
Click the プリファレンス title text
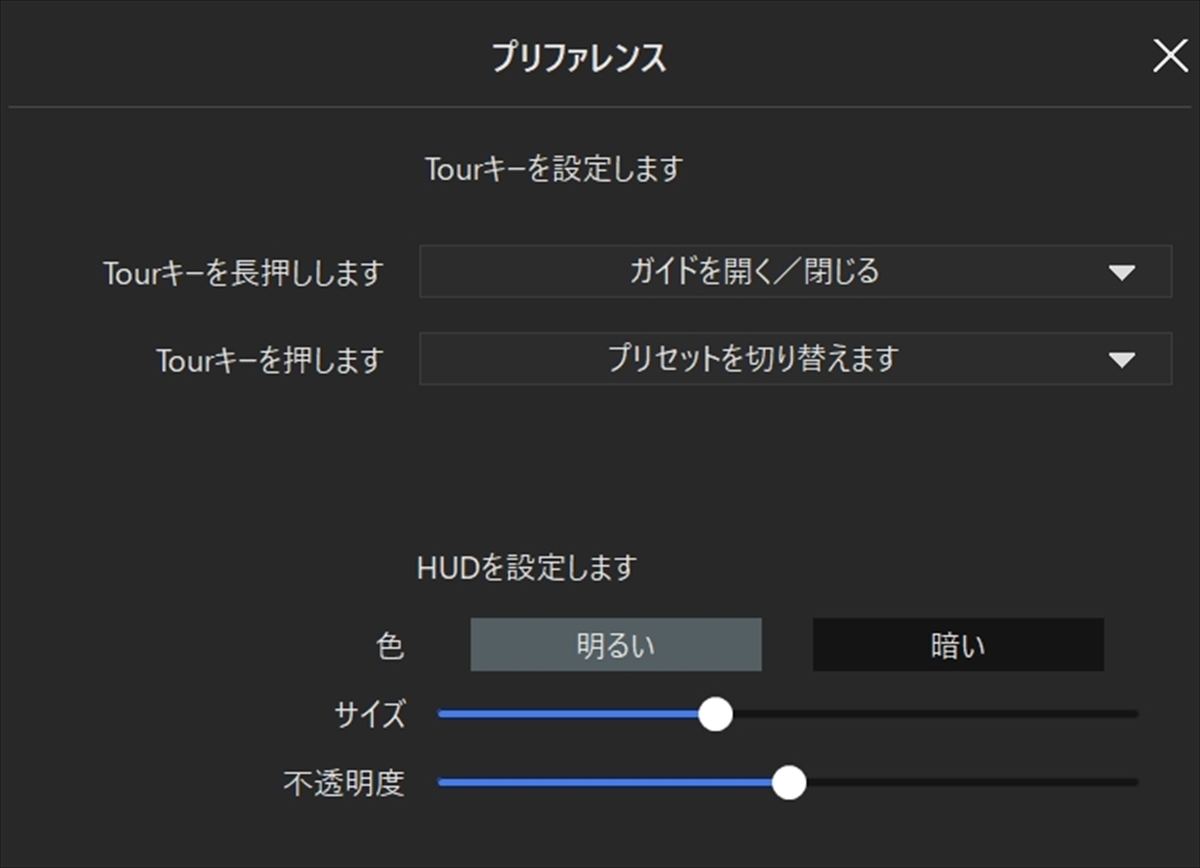tap(579, 58)
